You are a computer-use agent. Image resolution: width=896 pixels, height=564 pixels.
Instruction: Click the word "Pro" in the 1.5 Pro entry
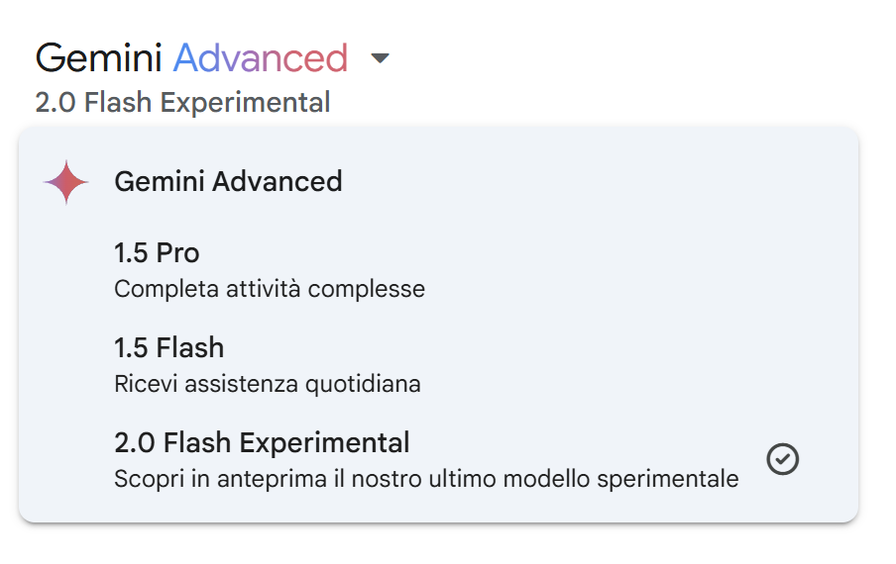pyautogui.click(x=178, y=254)
